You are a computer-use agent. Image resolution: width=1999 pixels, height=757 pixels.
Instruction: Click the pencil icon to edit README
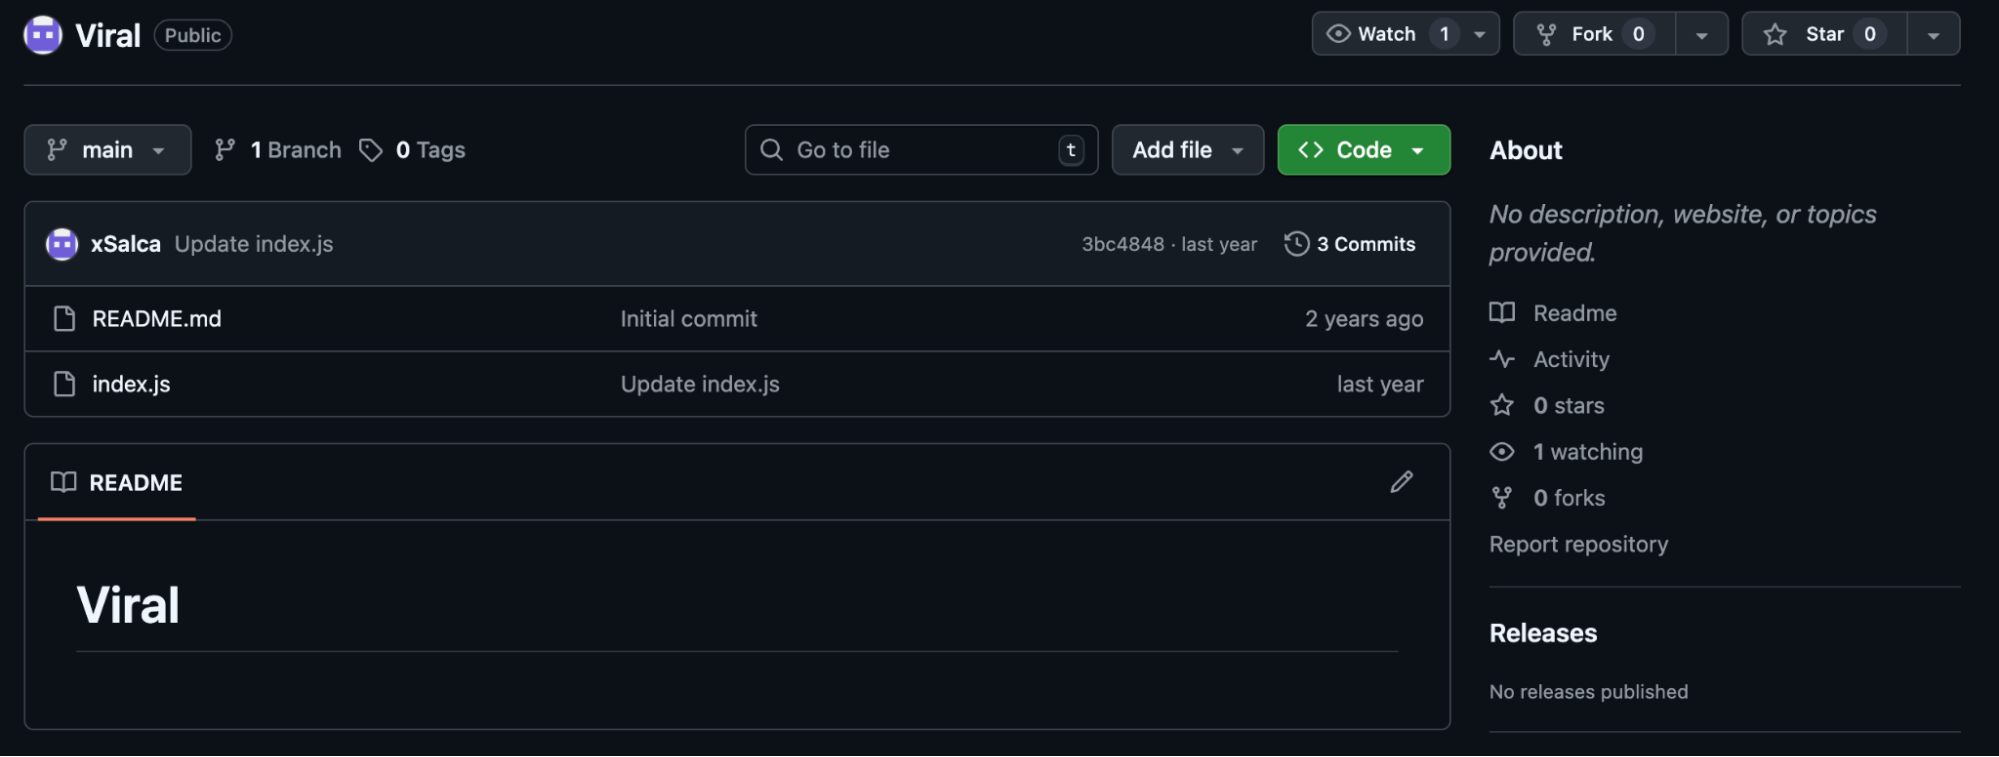click(x=1401, y=482)
